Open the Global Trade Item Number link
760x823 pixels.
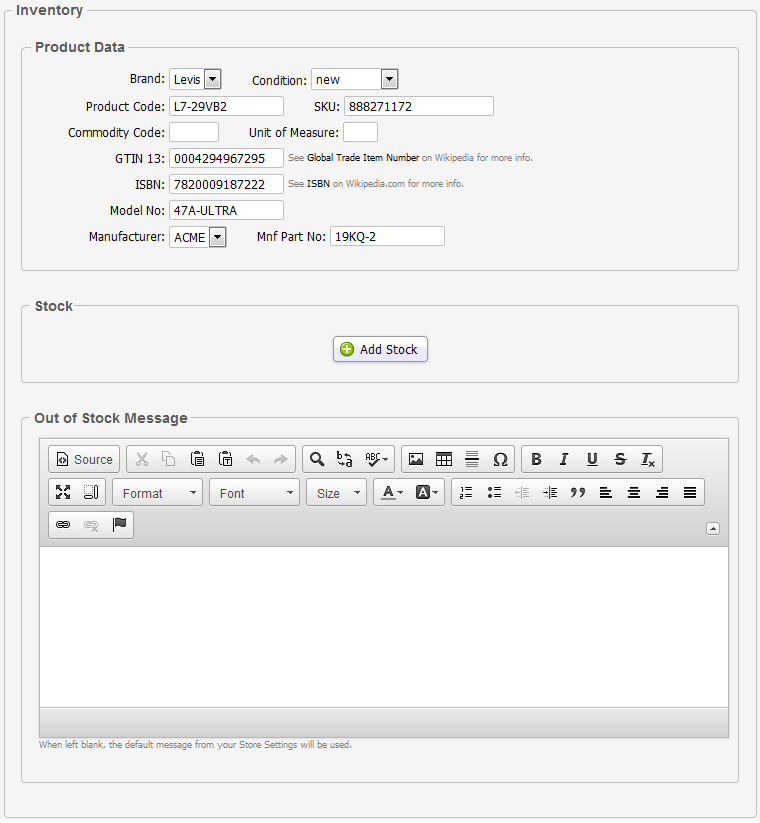pyautogui.click(x=362, y=158)
